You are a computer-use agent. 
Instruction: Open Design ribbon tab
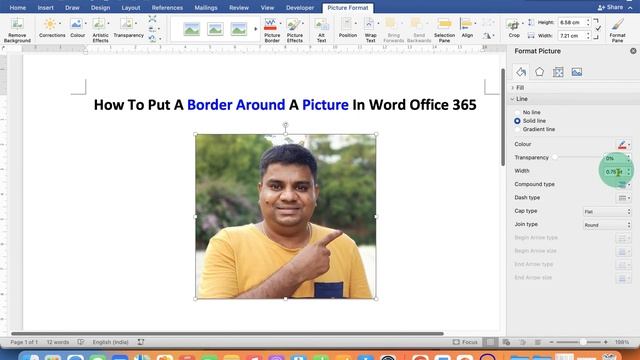tap(100, 8)
